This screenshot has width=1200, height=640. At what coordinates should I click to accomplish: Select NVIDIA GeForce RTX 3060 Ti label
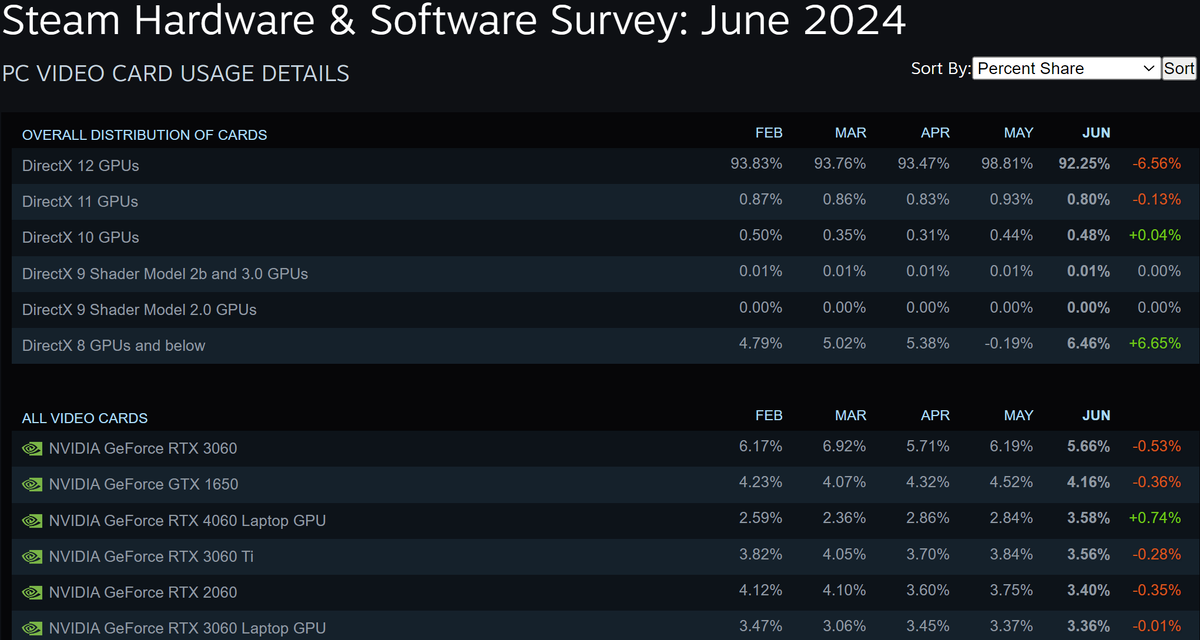pyautogui.click(x=151, y=556)
